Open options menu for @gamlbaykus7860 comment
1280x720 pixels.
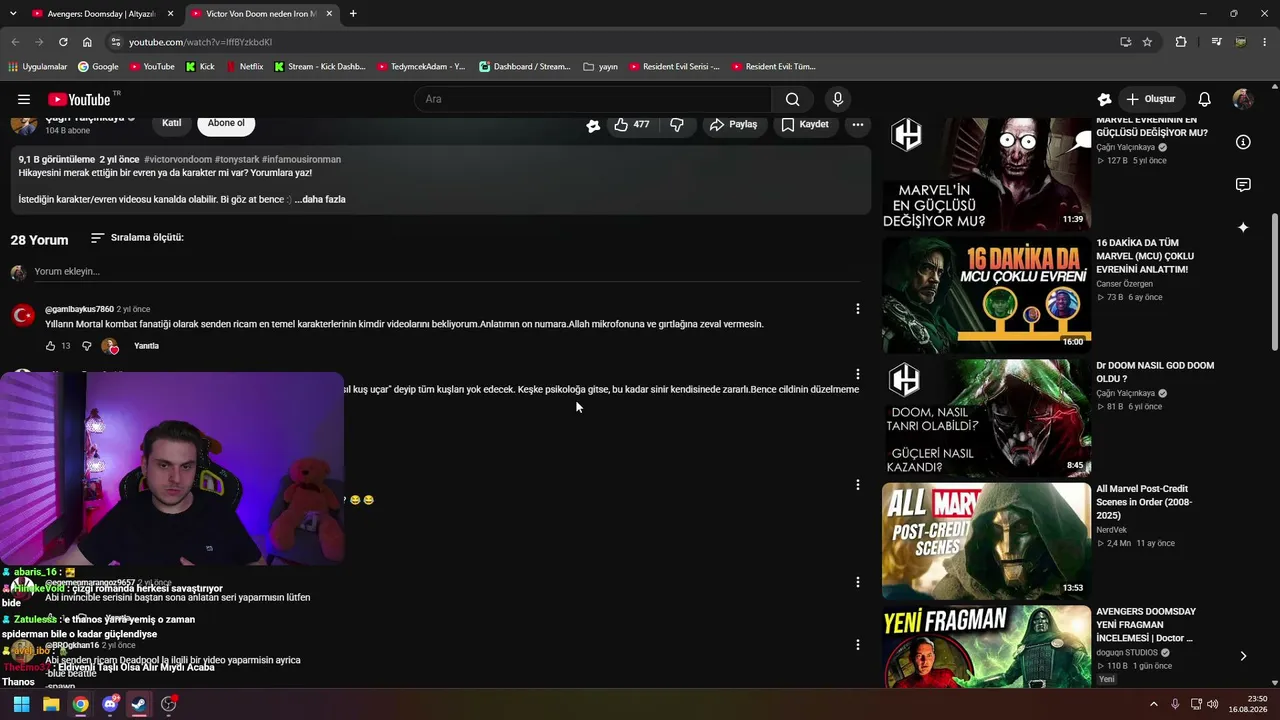coord(857,309)
